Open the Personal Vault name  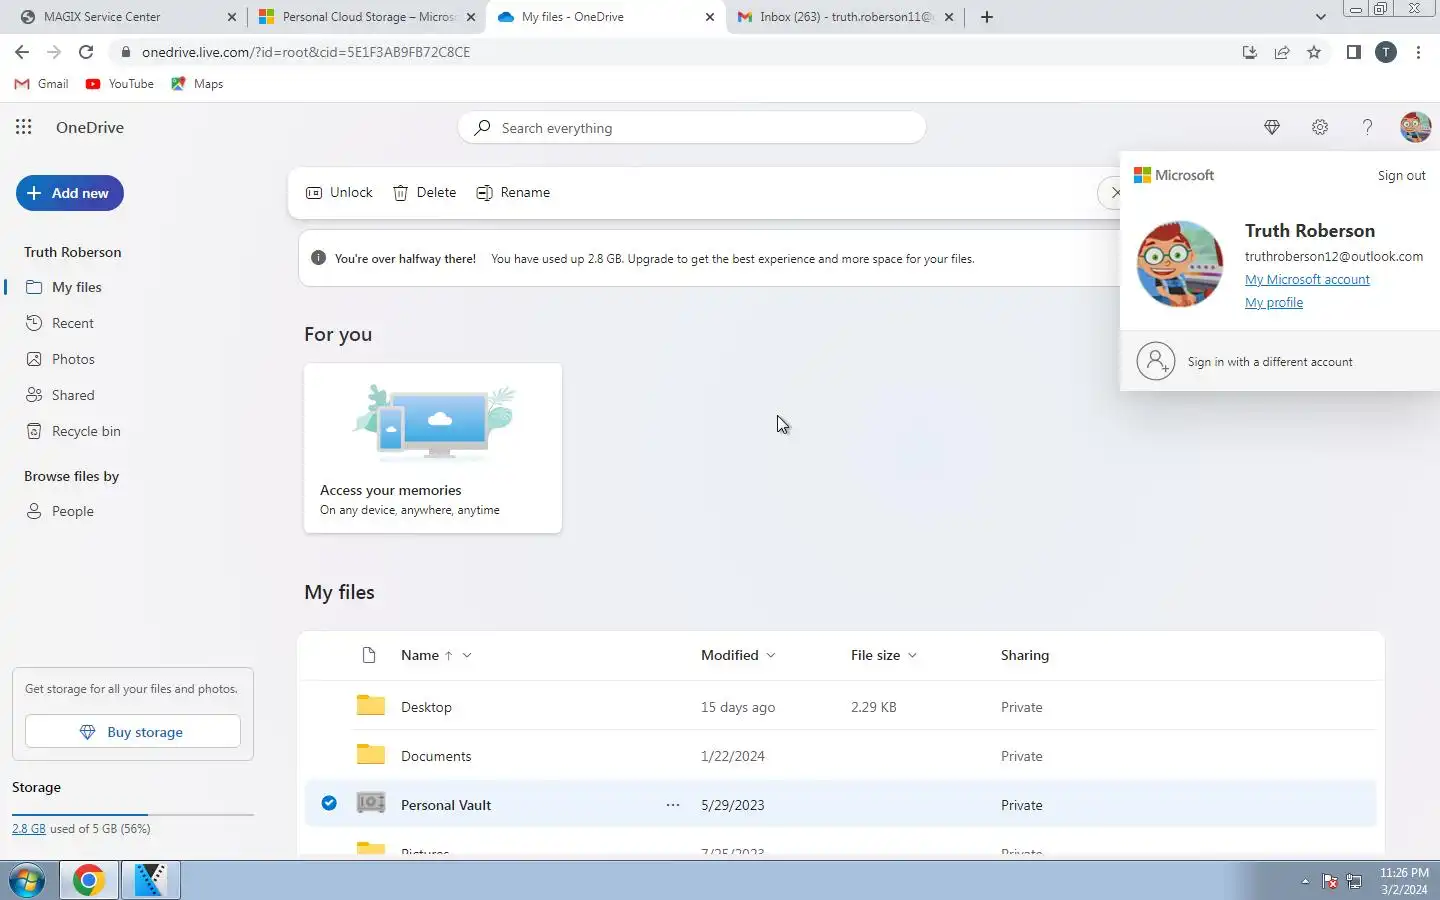click(446, 805)
